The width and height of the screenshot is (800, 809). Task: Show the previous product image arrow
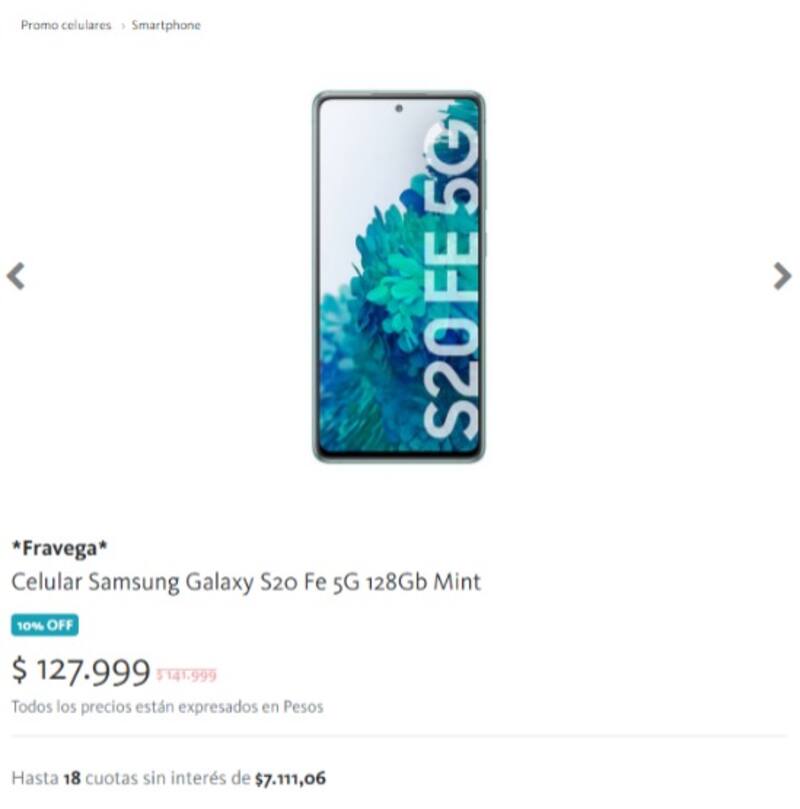(x=15, y=276)
